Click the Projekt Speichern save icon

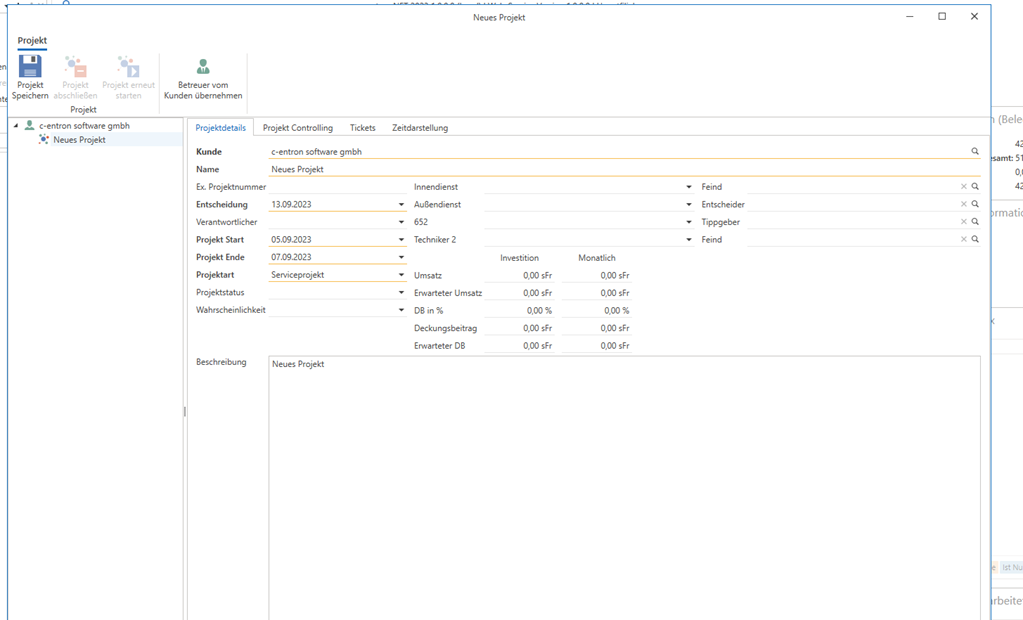(x=30, y=68)
